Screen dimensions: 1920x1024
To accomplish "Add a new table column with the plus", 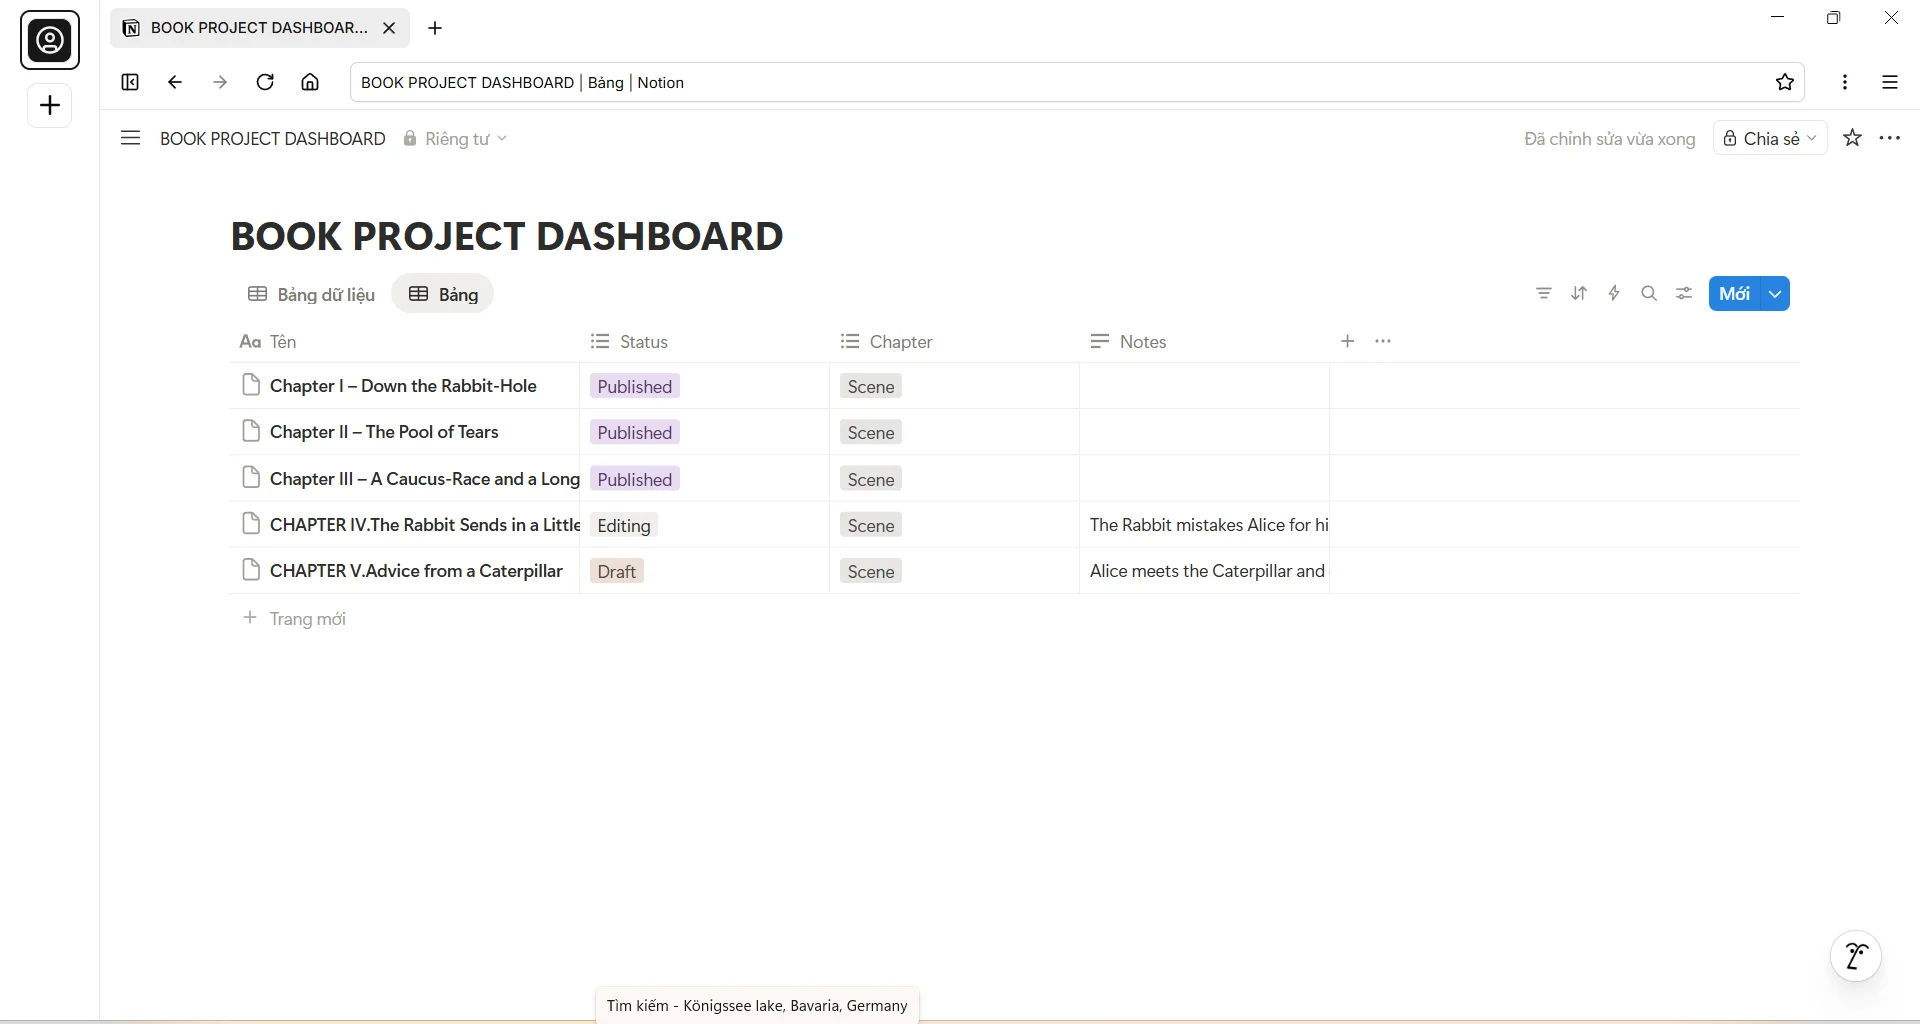I will (1348, 341).
